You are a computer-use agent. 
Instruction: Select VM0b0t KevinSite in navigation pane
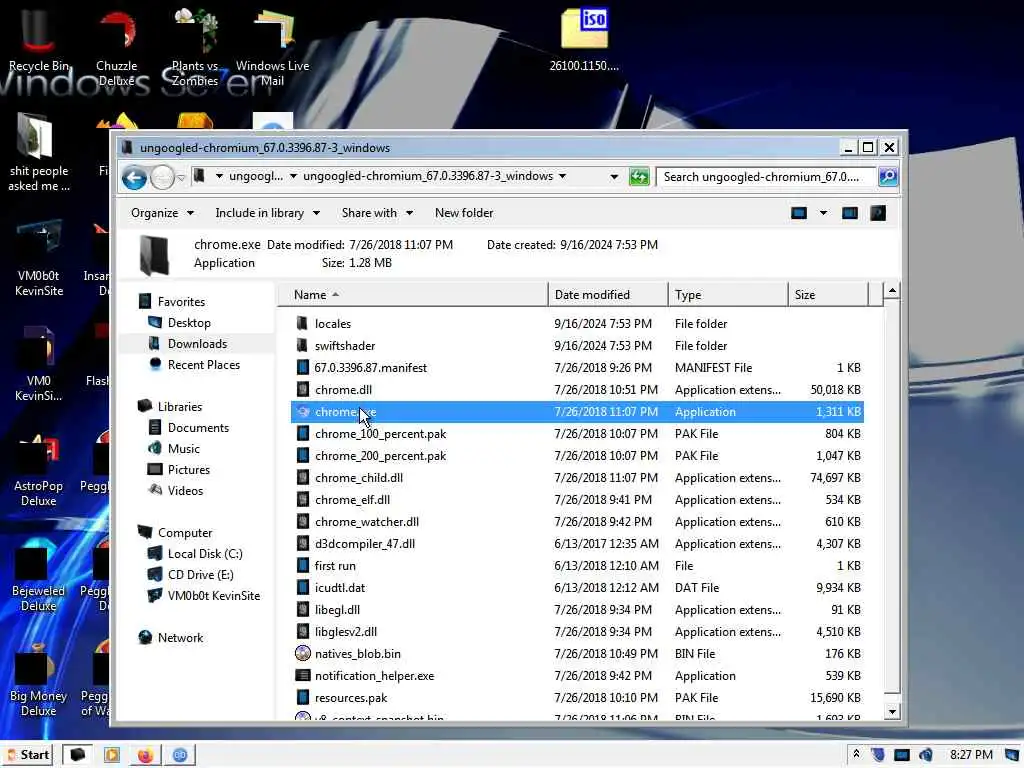214,596
